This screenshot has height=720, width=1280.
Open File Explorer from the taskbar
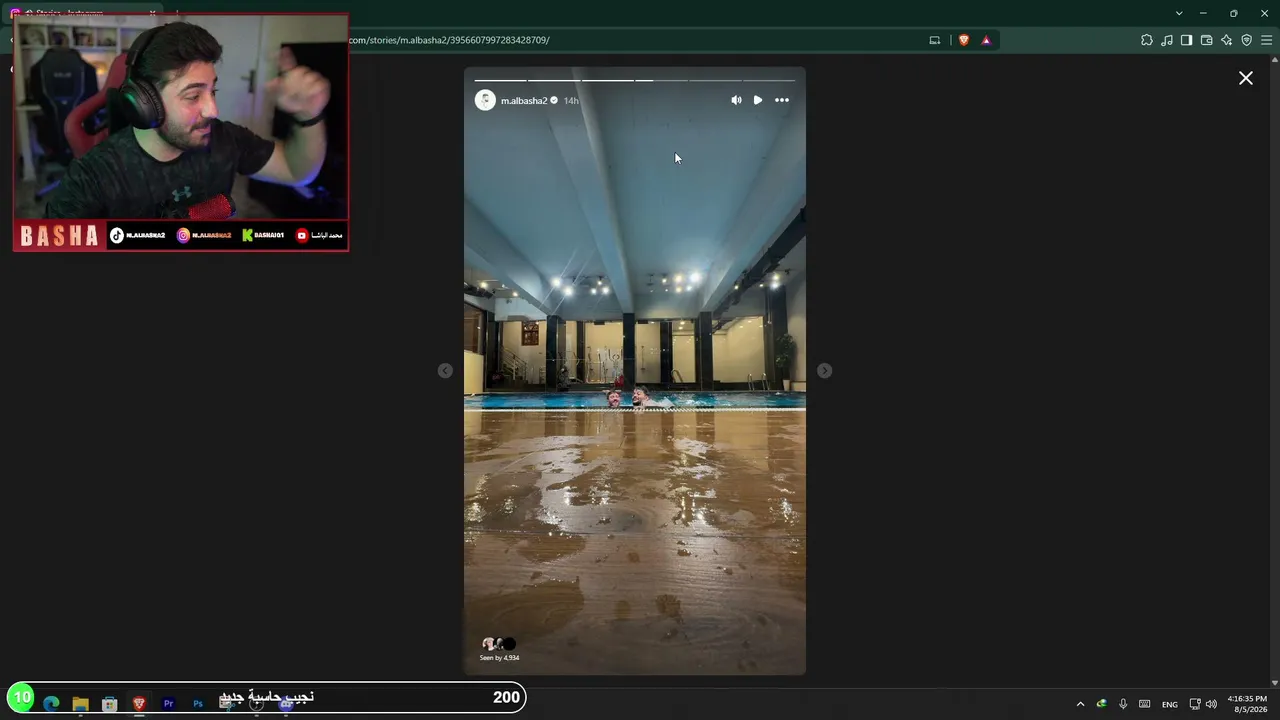click(x=80, y=703)
